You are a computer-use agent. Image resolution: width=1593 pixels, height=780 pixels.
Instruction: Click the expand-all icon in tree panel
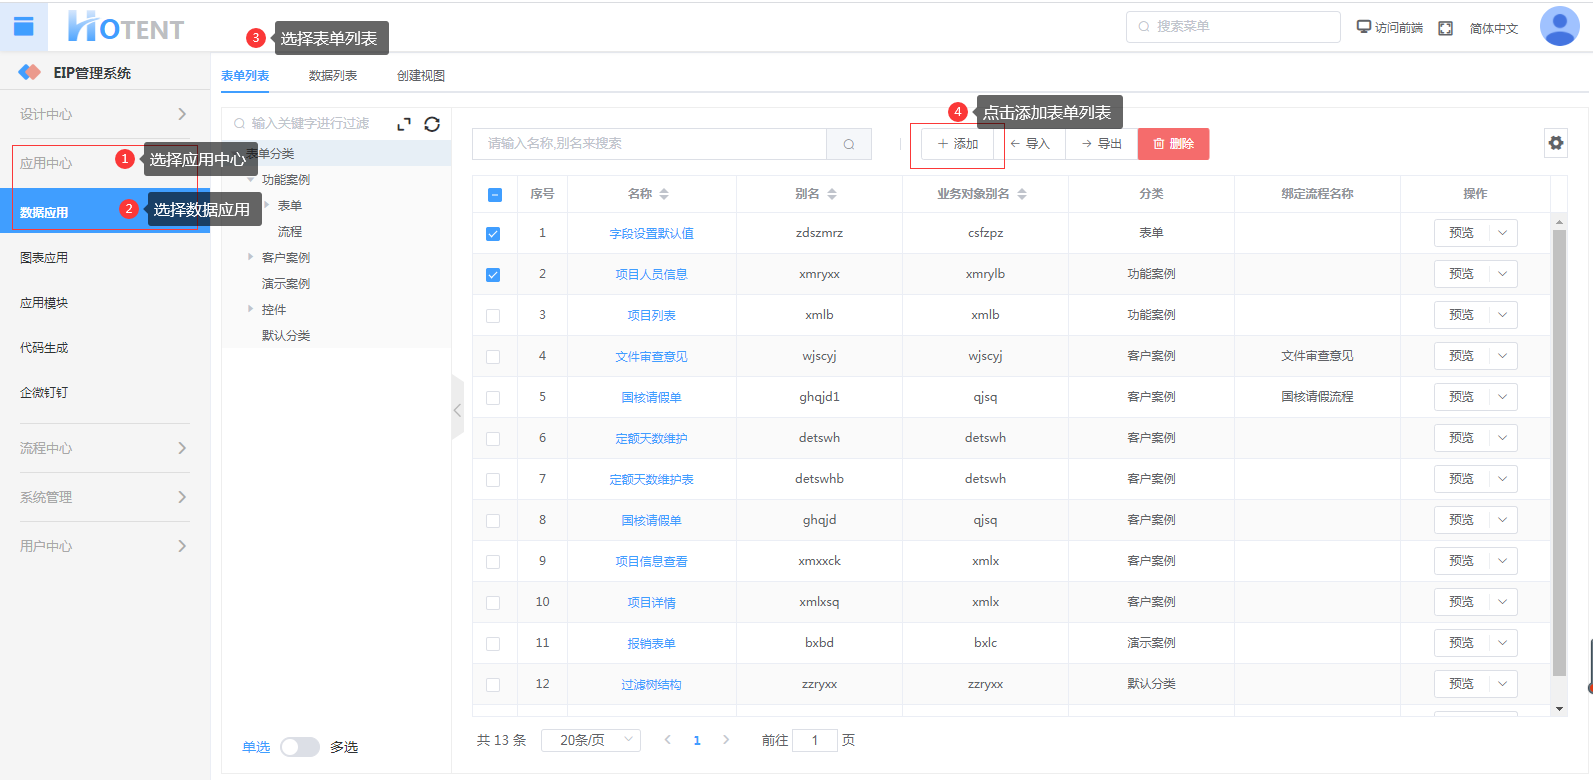[404, 124]
